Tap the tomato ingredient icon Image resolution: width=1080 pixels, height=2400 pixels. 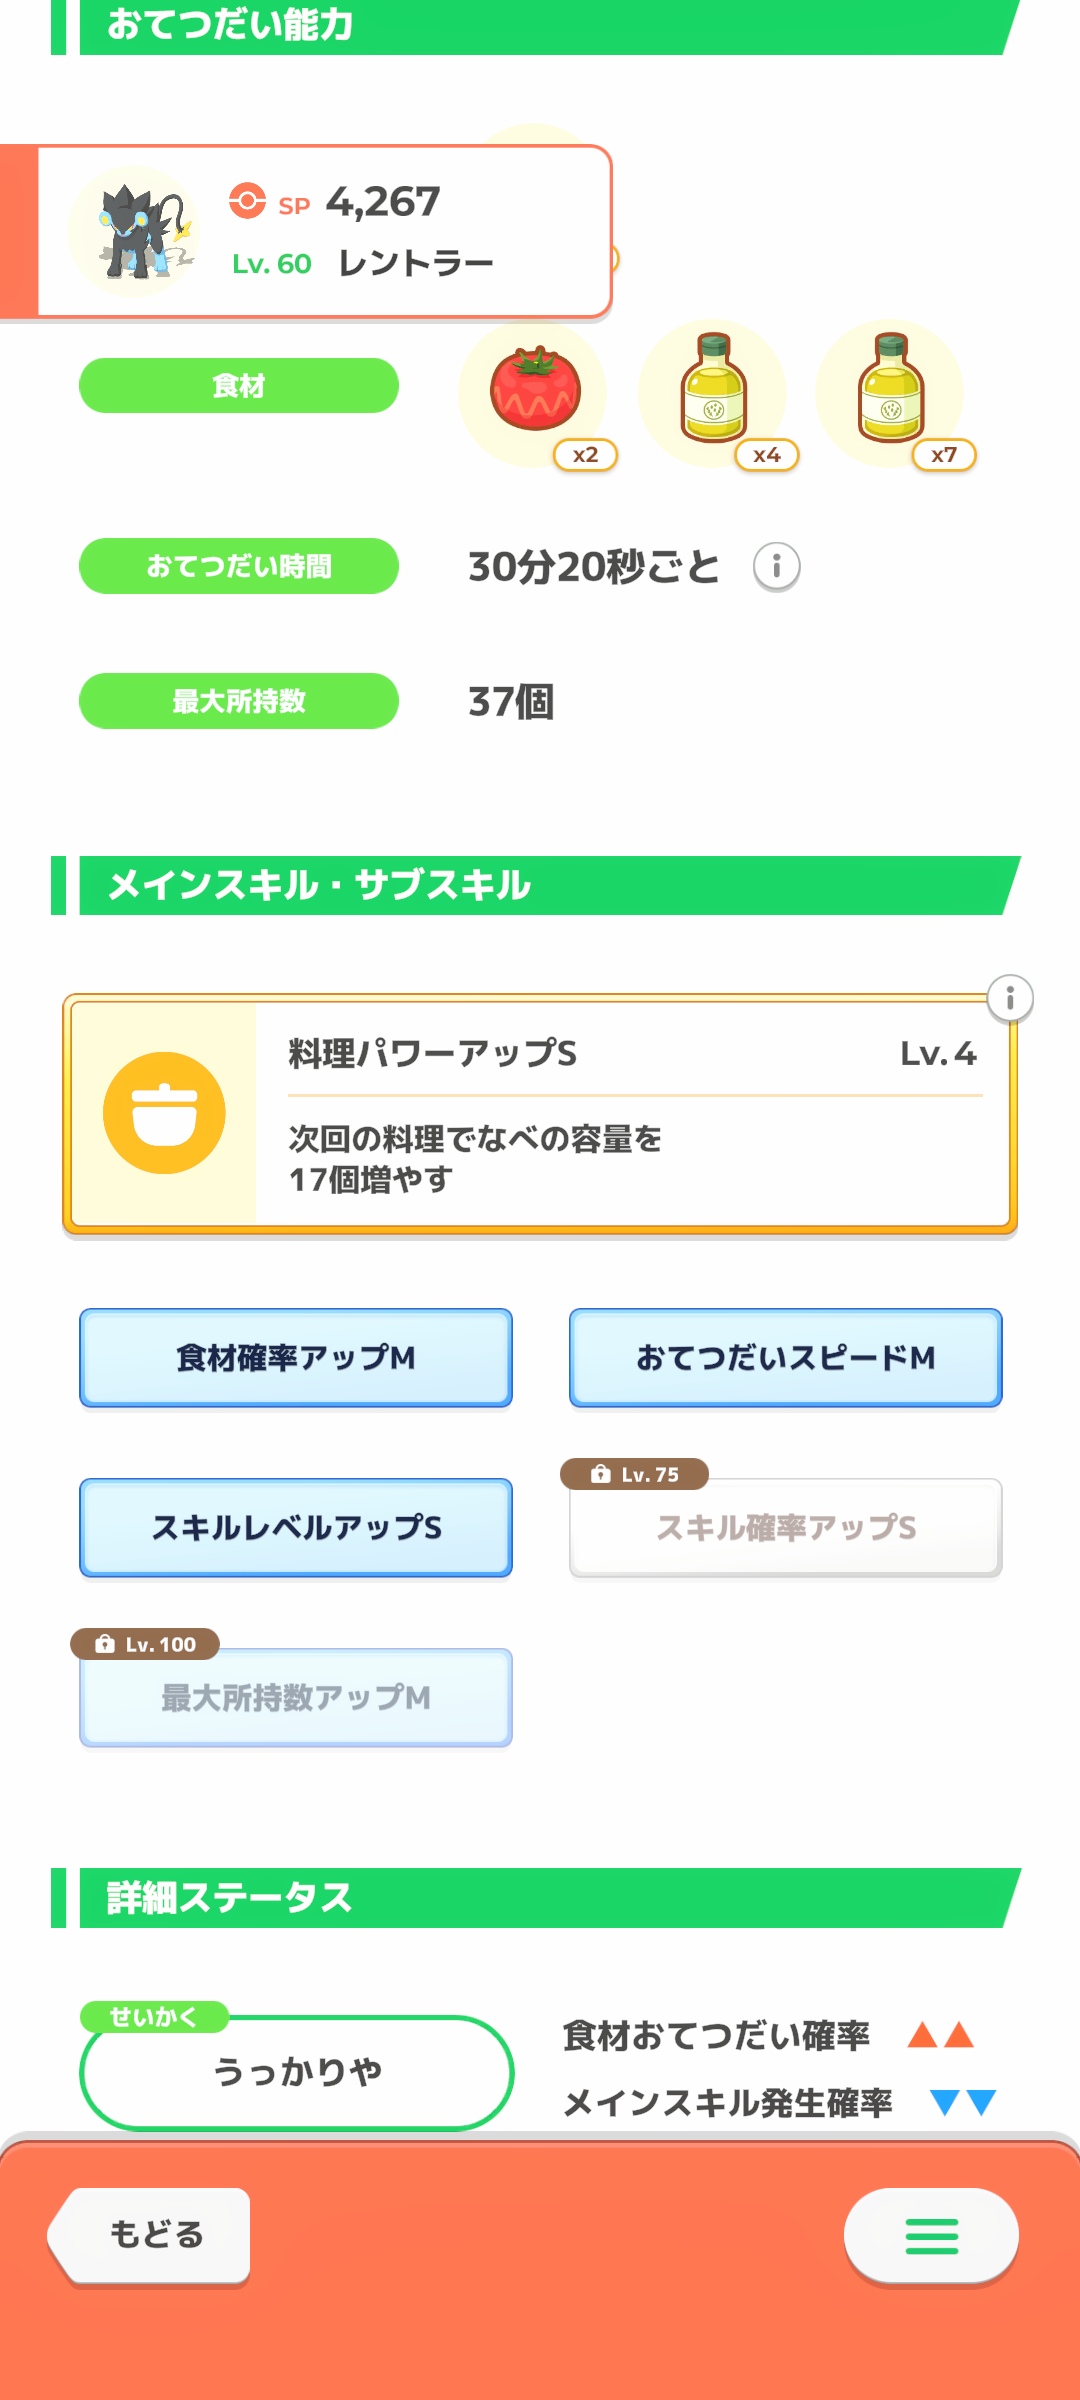click(x=534, y=390)
